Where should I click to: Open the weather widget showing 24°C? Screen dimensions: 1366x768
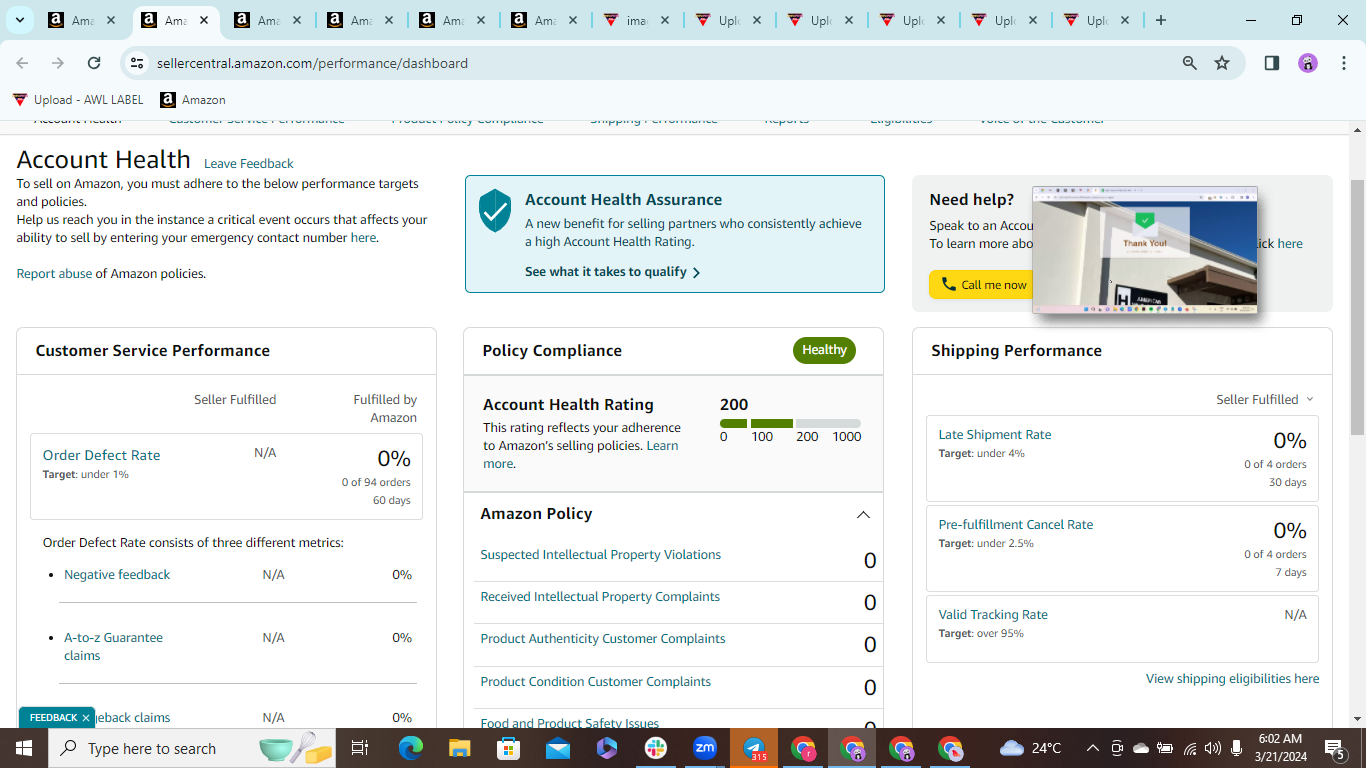[1030, 748]
